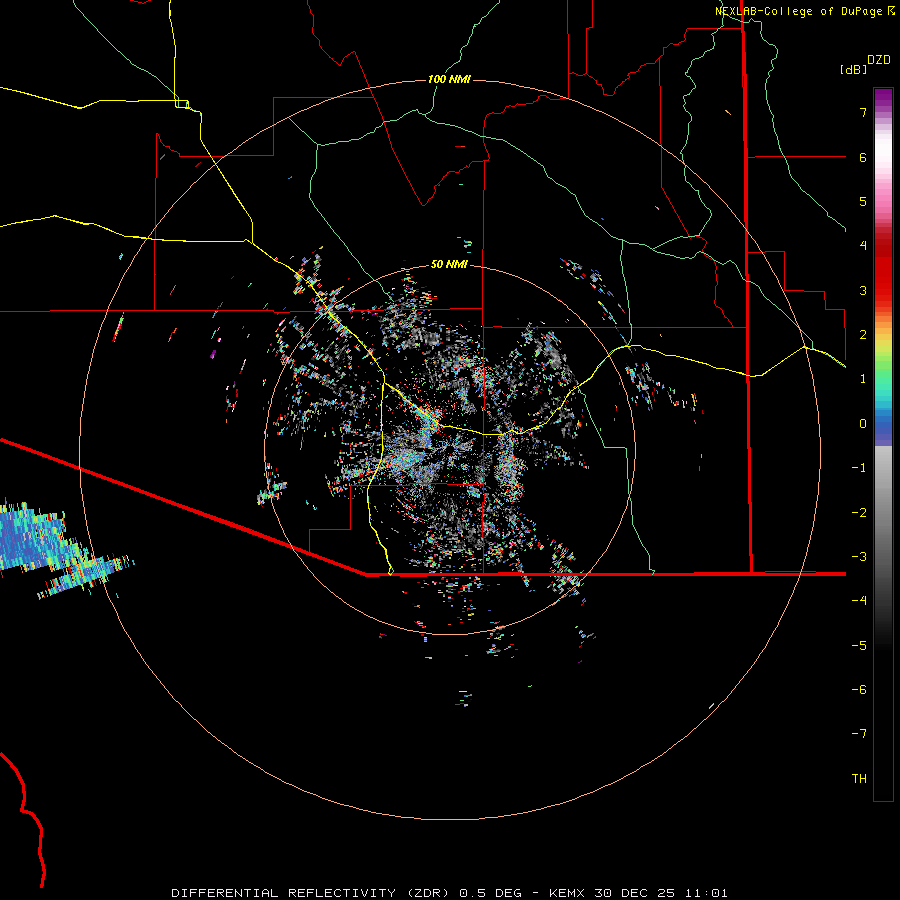Click the '0.5 DEG' elevation angle text
The image size is (900, 900).
[x=491, y=893]
